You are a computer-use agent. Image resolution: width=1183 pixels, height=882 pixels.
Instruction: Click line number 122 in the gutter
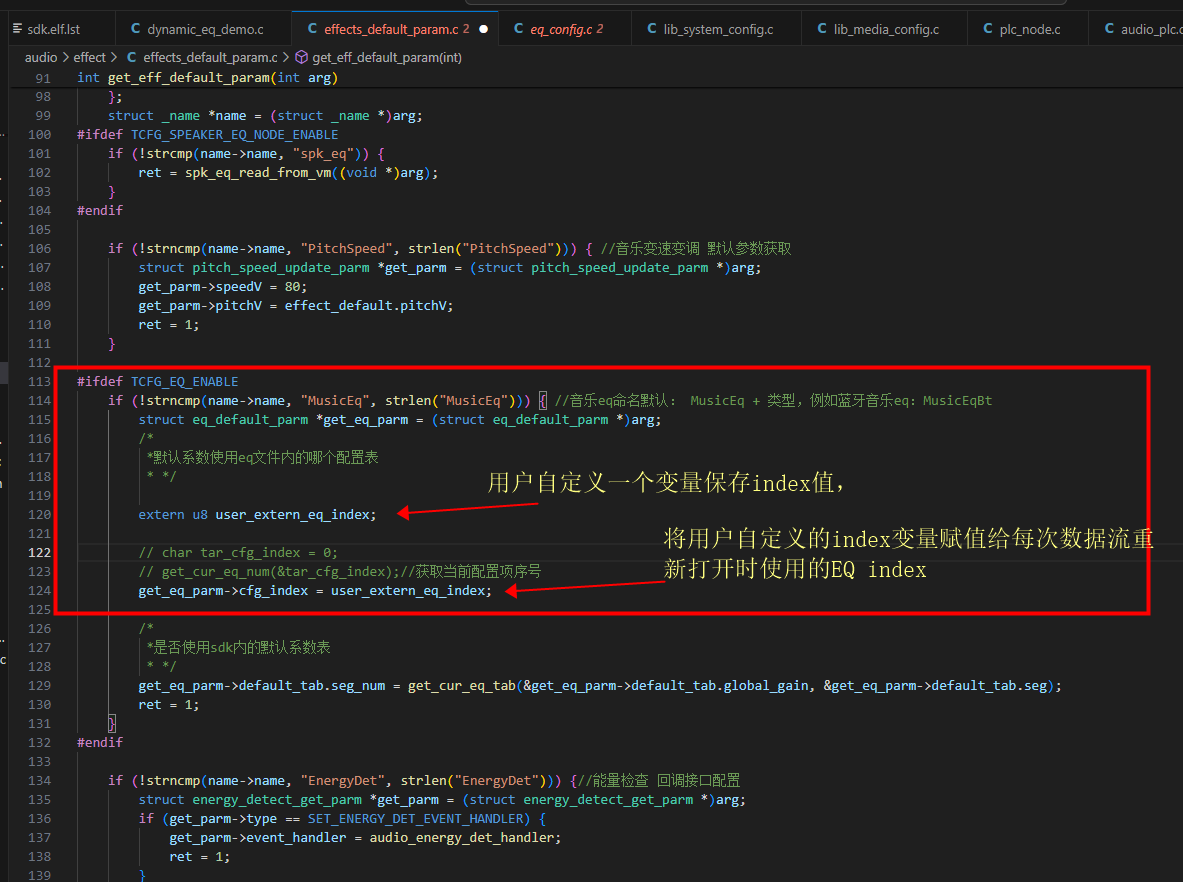pos(39,553)
